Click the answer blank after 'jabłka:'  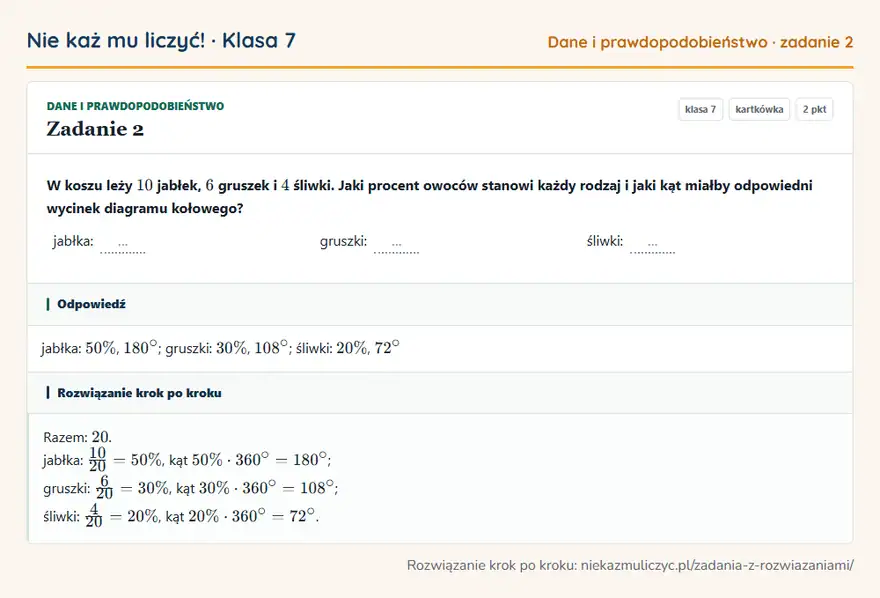[x=123, y=244]
